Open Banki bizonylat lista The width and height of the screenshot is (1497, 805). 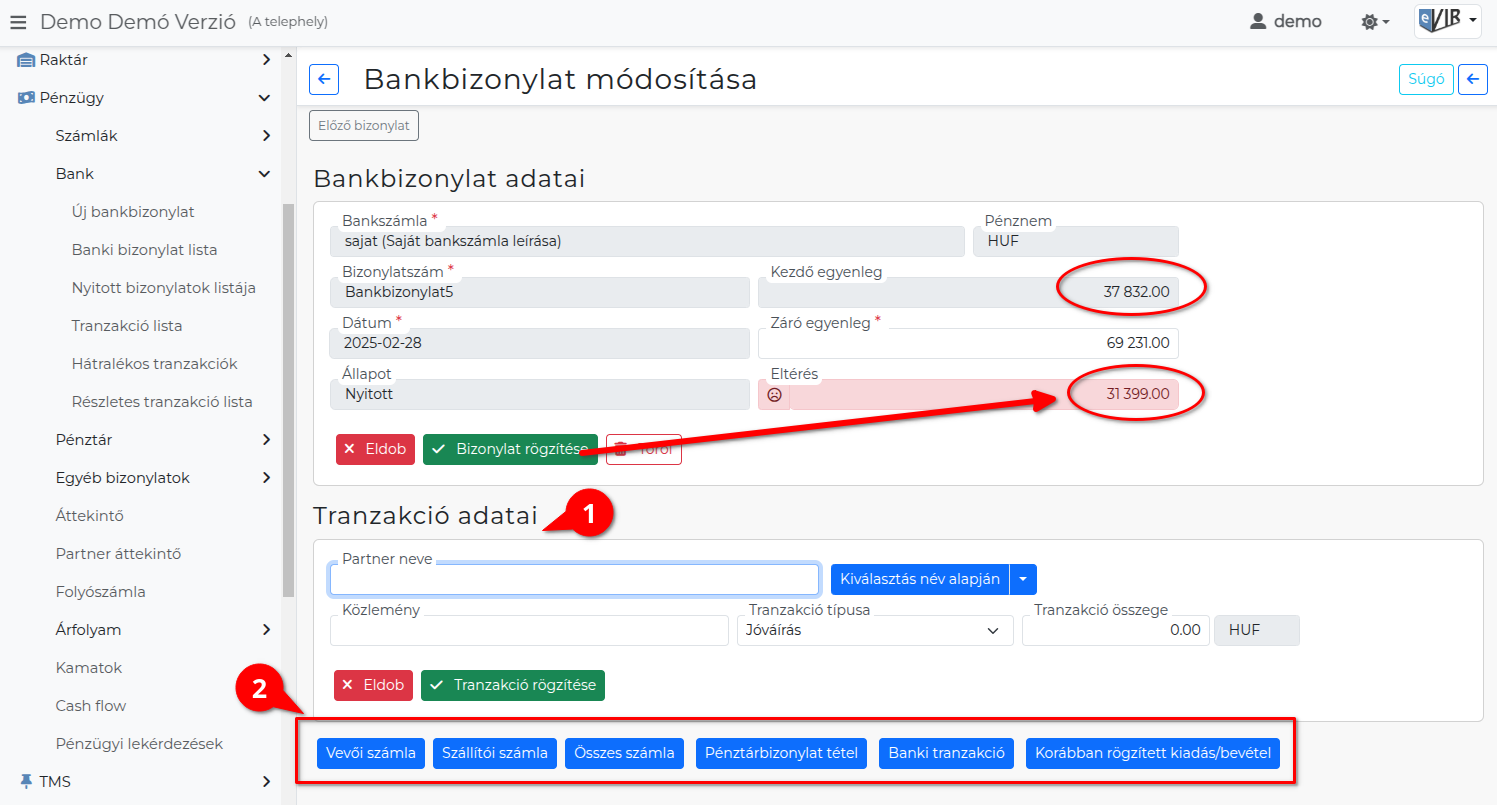144,250
